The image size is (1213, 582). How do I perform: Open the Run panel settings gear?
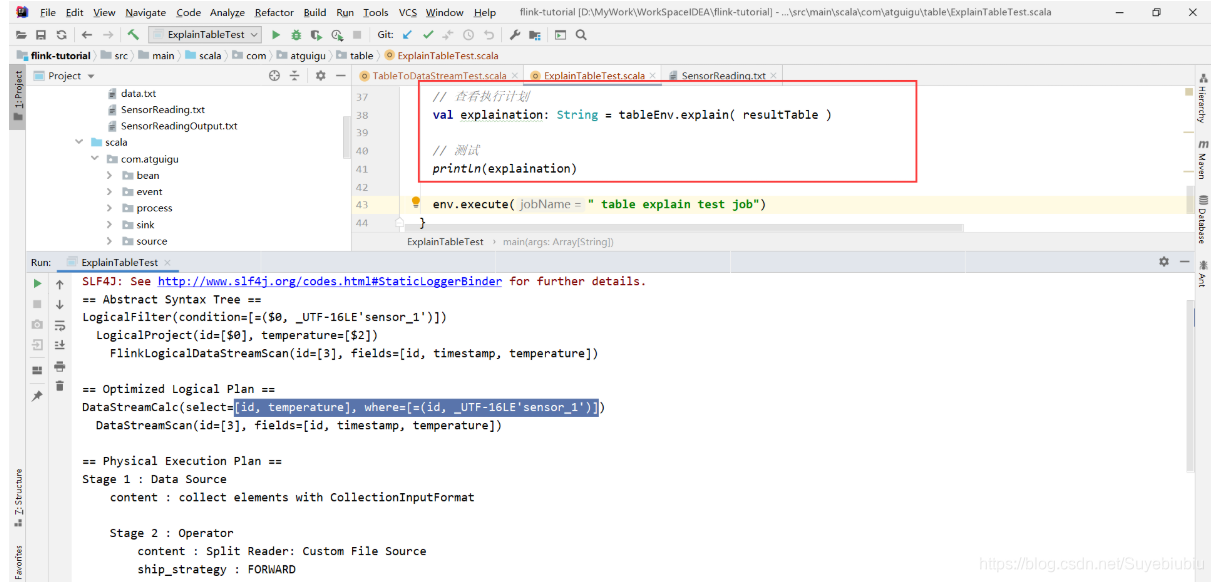click(1163, 261)
